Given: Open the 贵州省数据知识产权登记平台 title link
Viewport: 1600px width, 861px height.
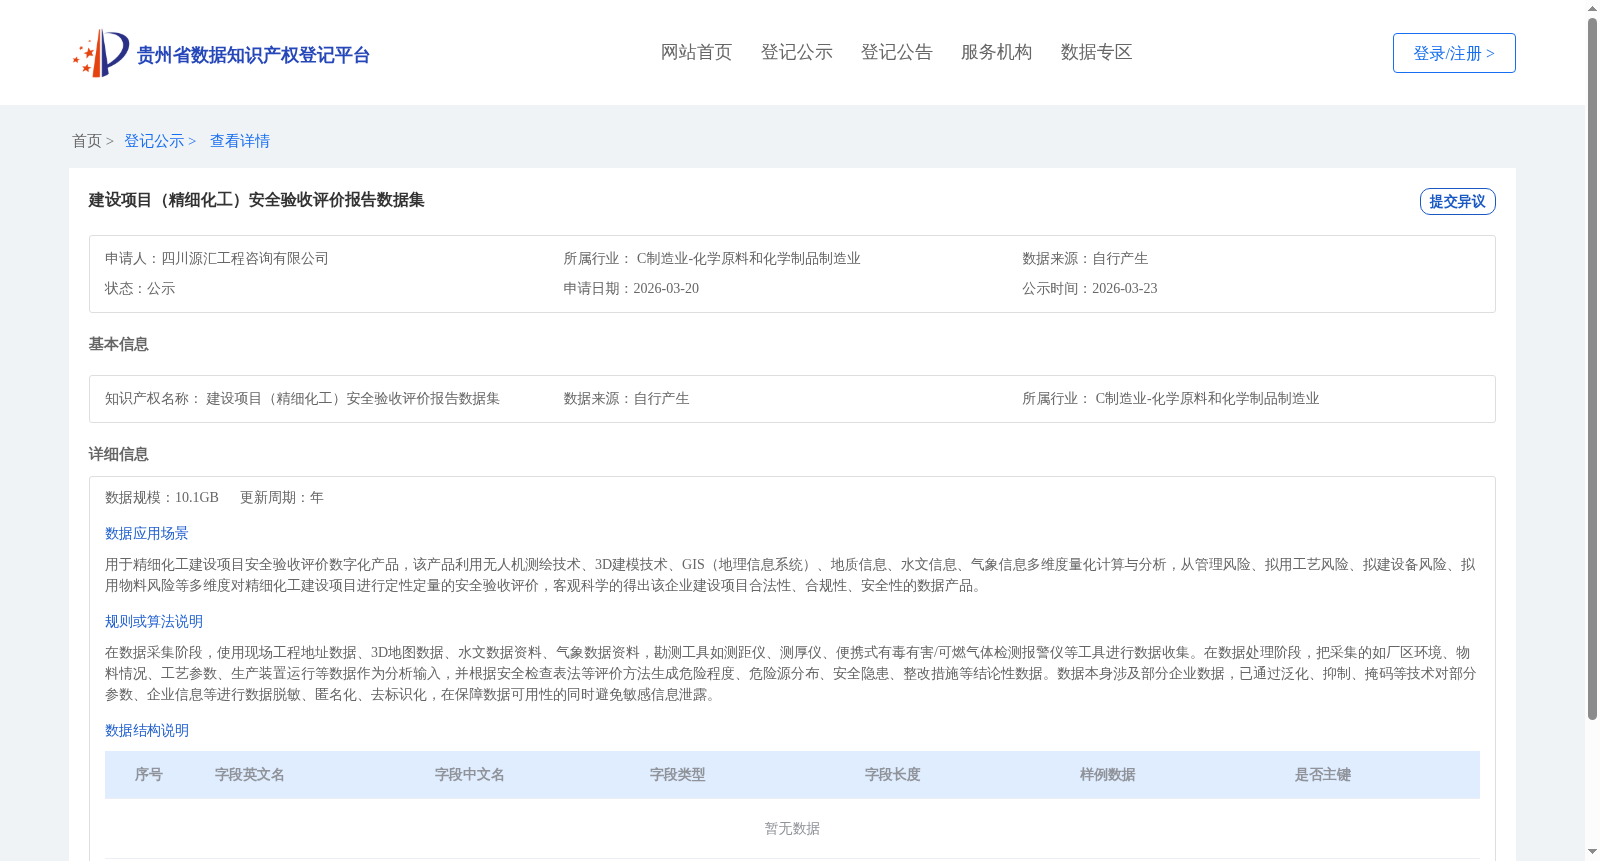Looking at the screenshot, I should click(x=253, y=55).
